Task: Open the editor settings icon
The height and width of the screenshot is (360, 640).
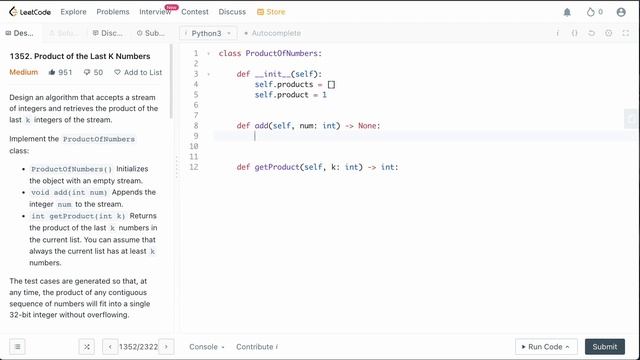Action: point(608,33)
